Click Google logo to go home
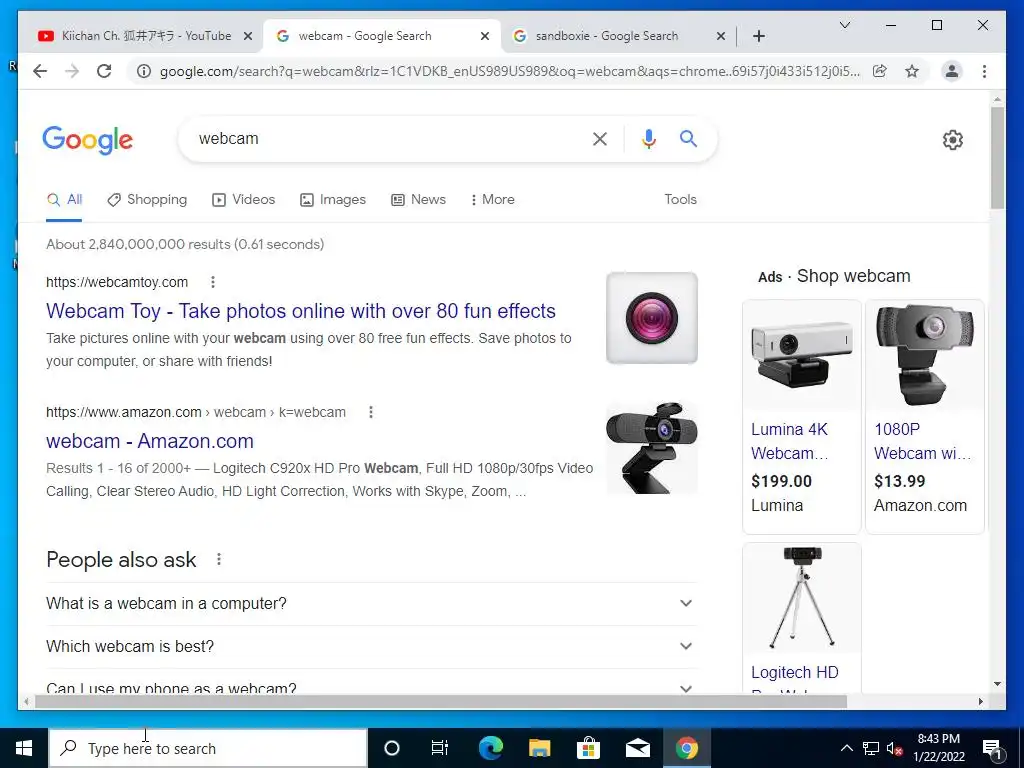Image resolution: width=1024 pixels, height=768 pixels. 88,140
